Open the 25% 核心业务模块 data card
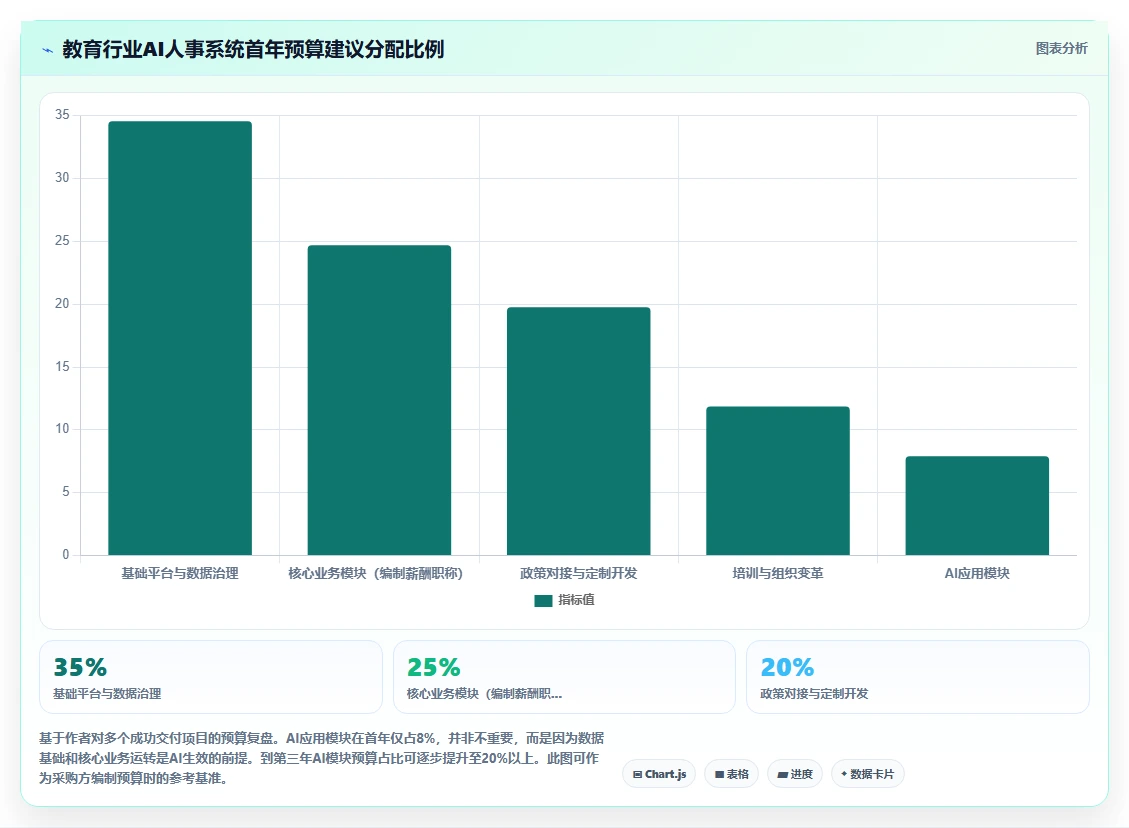 pyautogui.click(x=564, y=677)
